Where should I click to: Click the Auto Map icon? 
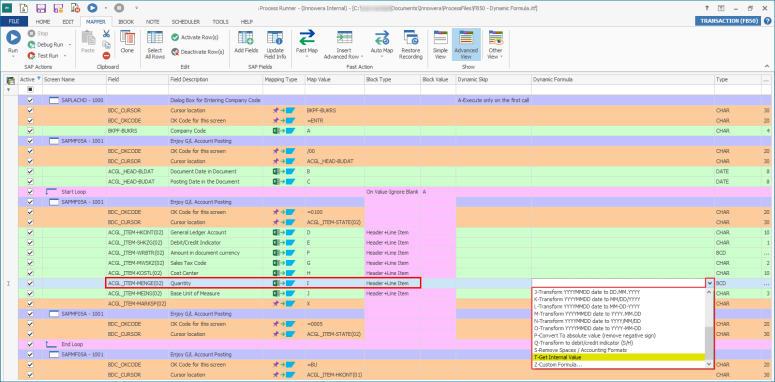click(x=382, y=38)
